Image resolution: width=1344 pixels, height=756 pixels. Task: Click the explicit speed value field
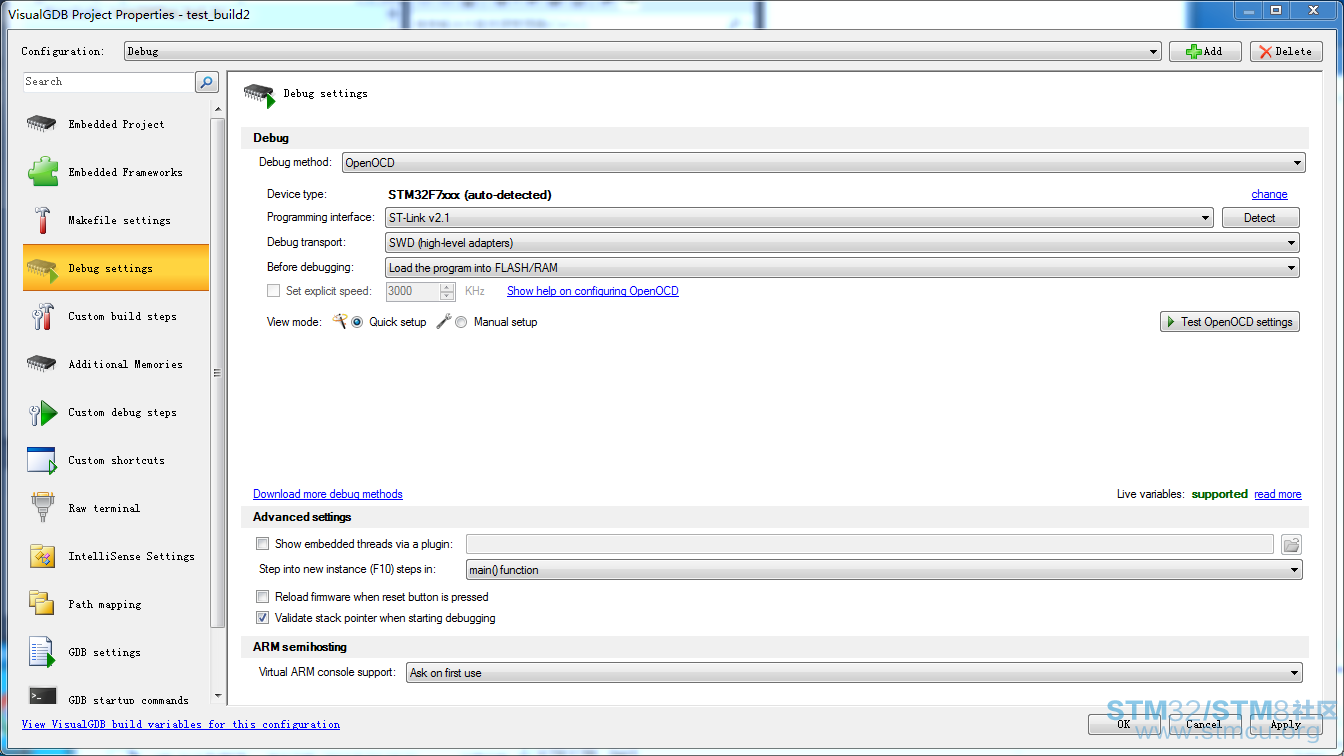pyautogui.click(x=413, y=291)
